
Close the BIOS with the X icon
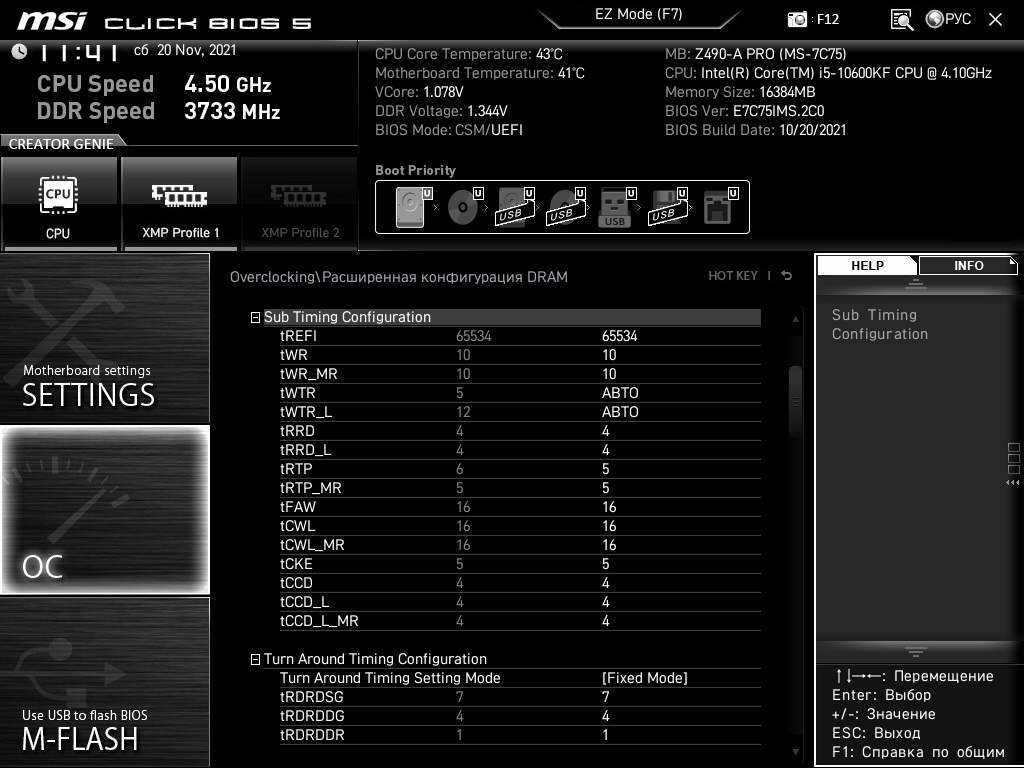click(995, 20)
